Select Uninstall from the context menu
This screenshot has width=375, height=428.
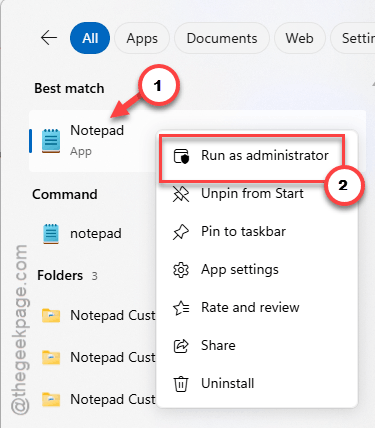coord(257,384)
